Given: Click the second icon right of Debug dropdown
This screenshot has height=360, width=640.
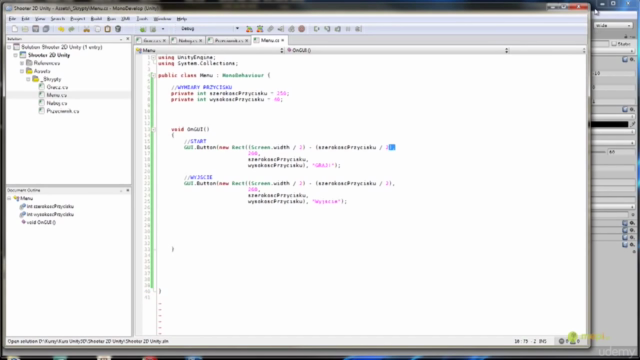Looking at the screenshot, I should coord(260,29).
